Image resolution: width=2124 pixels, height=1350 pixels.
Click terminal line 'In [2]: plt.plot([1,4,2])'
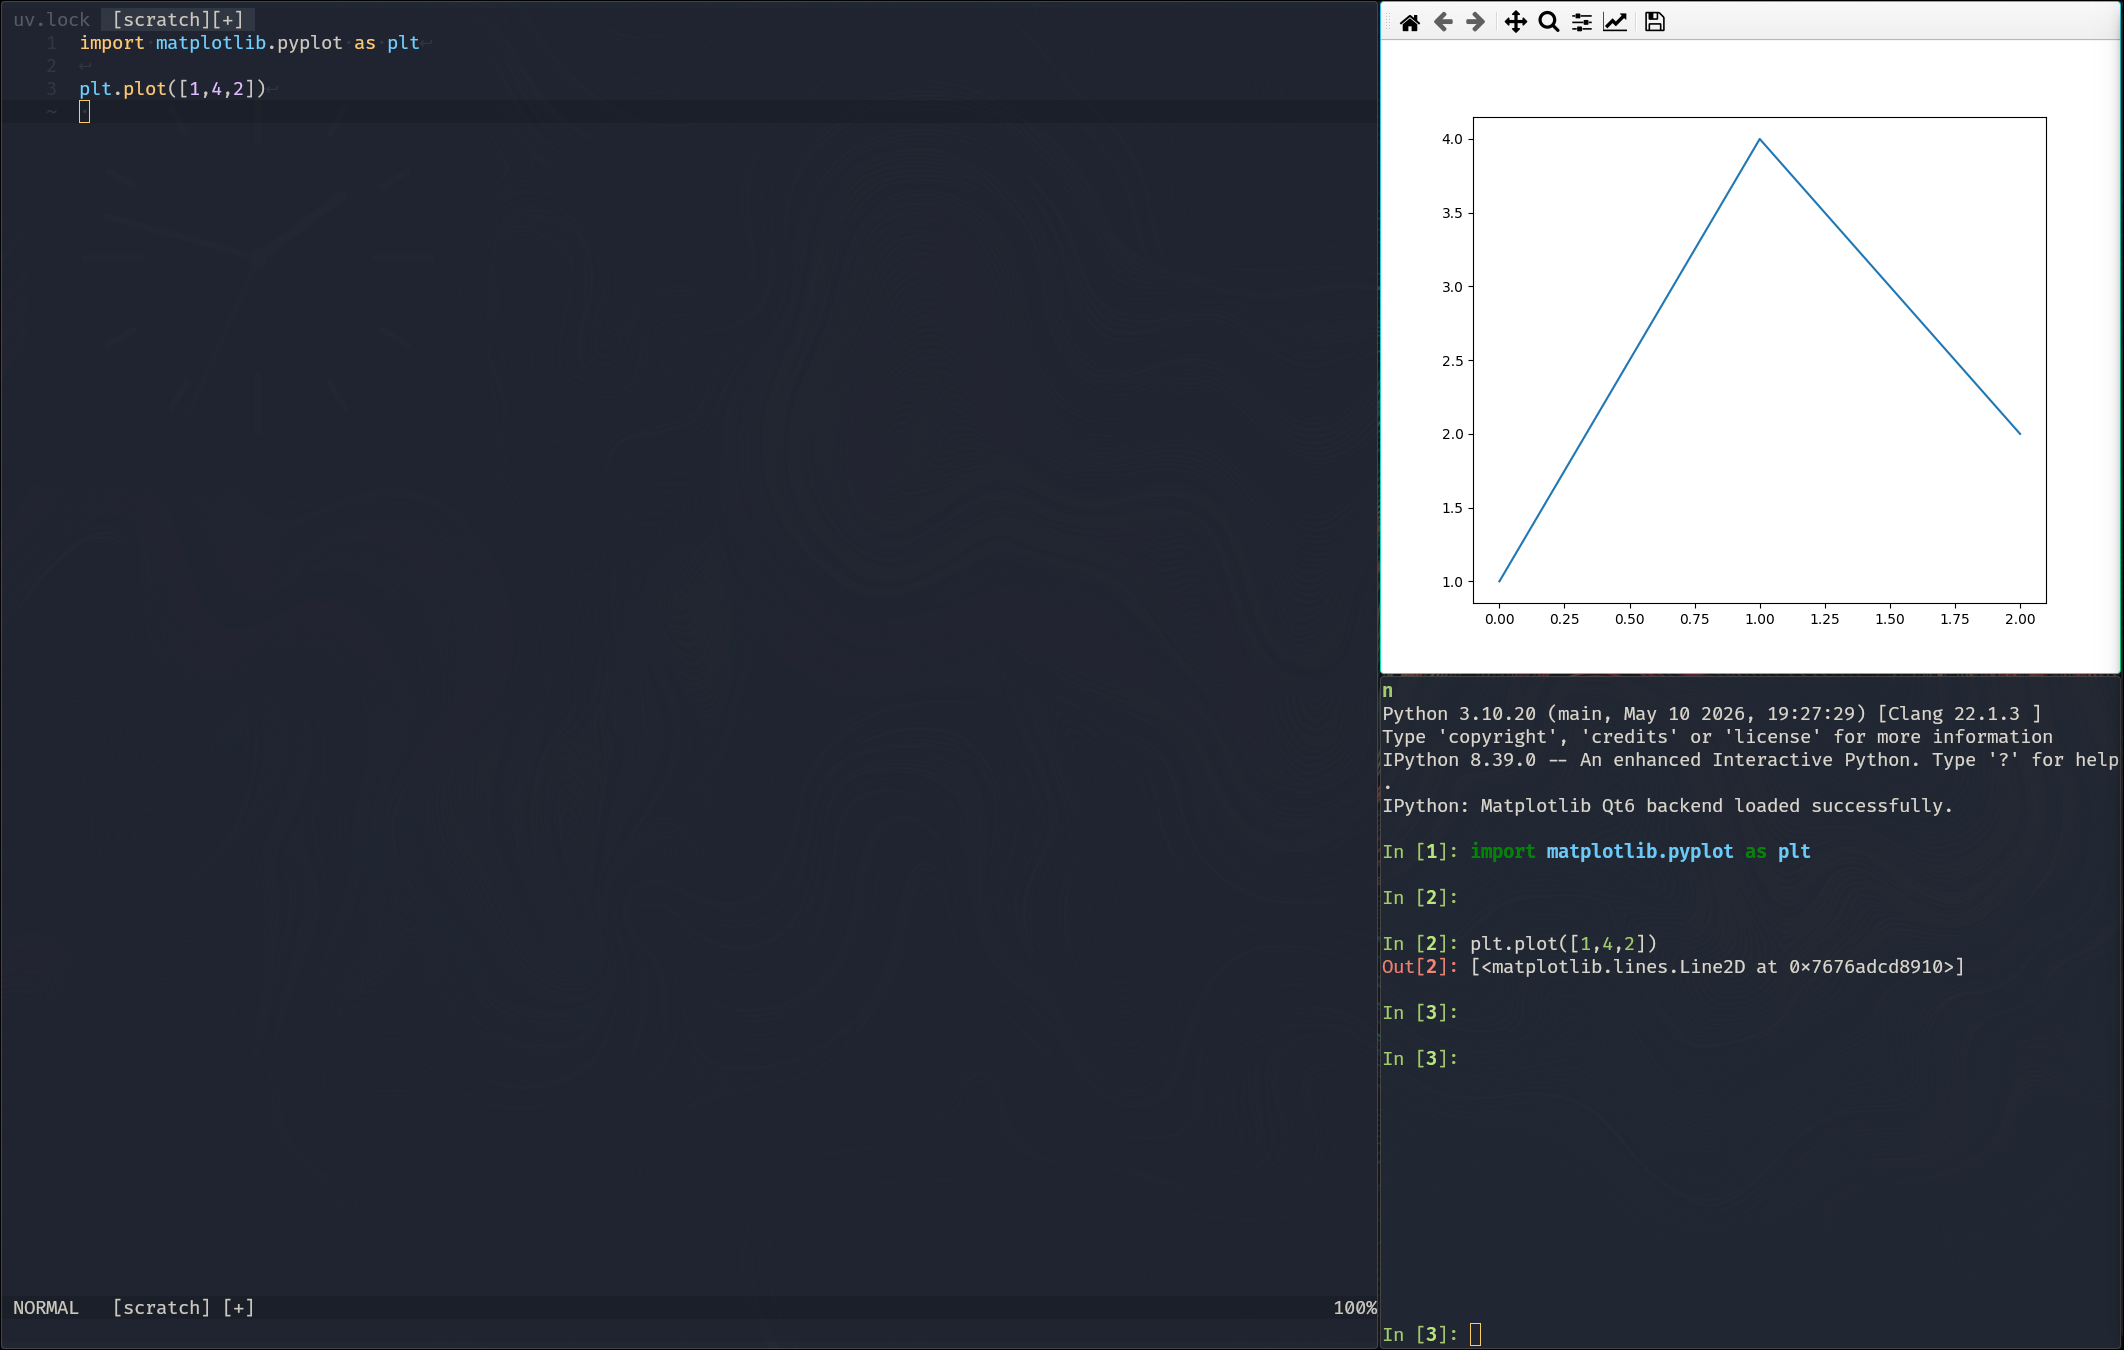[x=1519, y=944]
